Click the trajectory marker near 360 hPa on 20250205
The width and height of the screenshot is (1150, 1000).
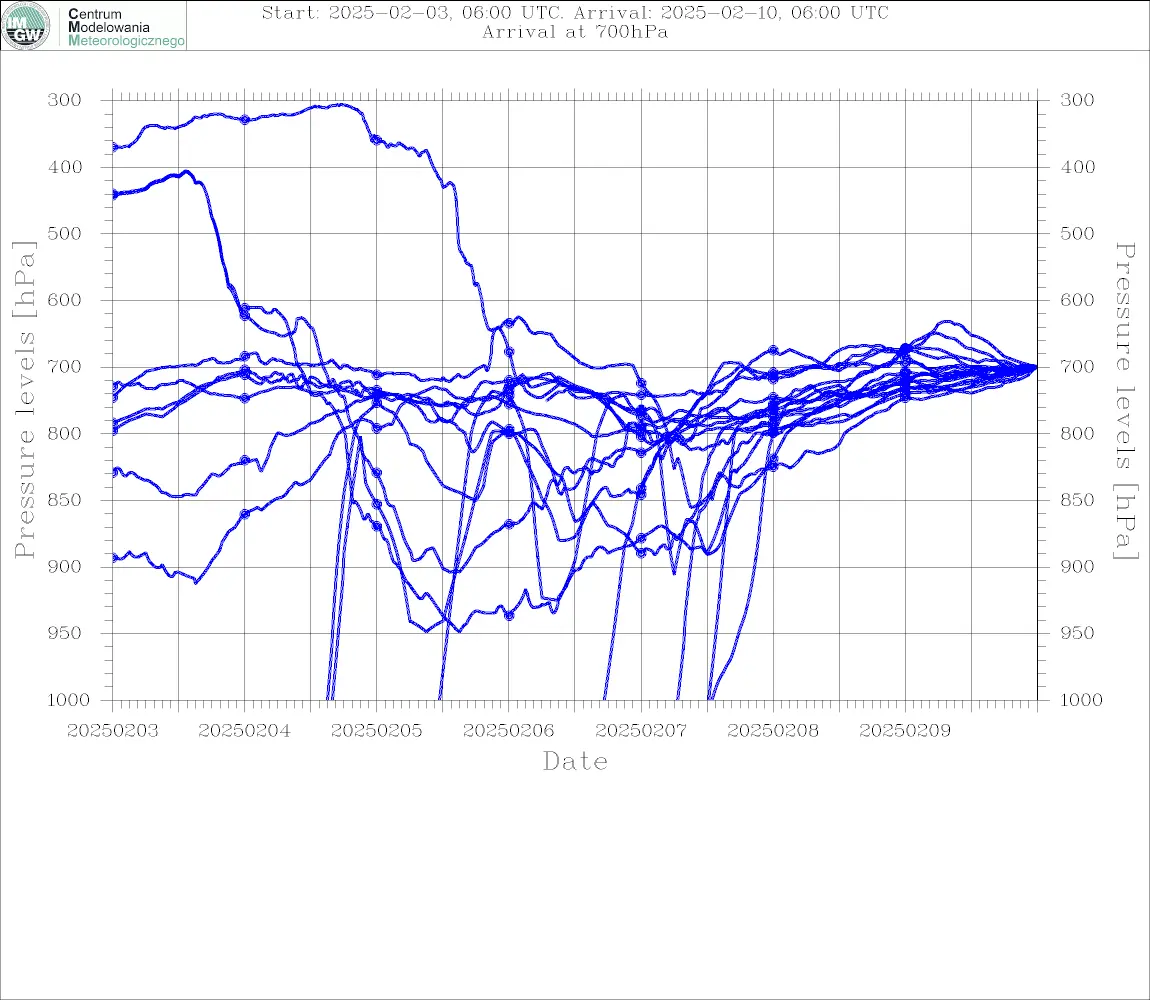376,139
